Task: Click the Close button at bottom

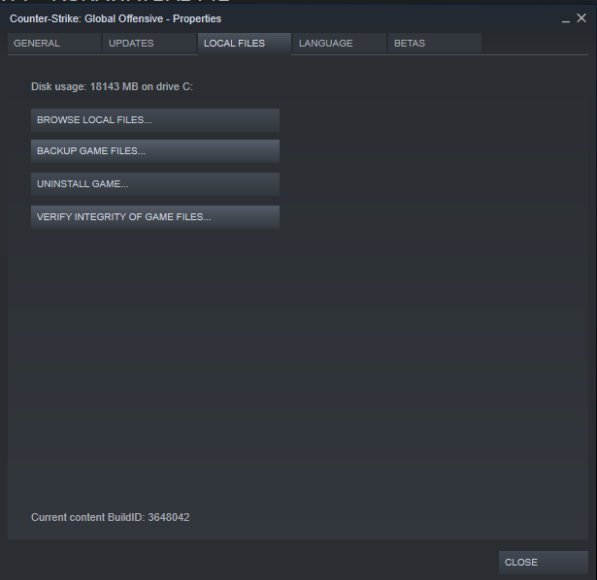Action: click(543, 562)
